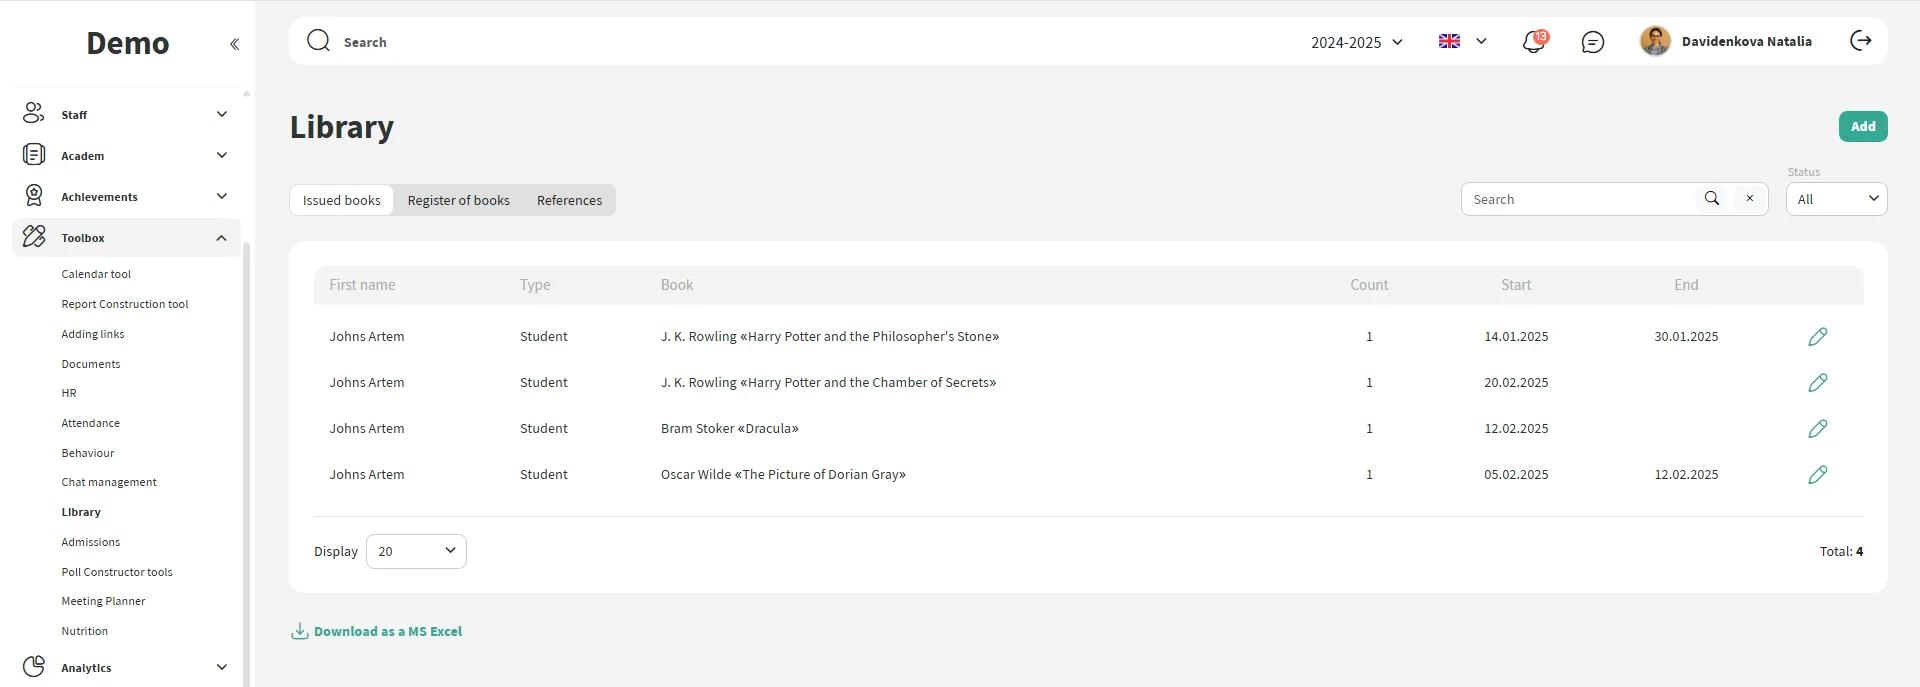This screenshot has width=1920, height=687.
Task: Click the notification bell icon
Action: (x=1533, y=42)
